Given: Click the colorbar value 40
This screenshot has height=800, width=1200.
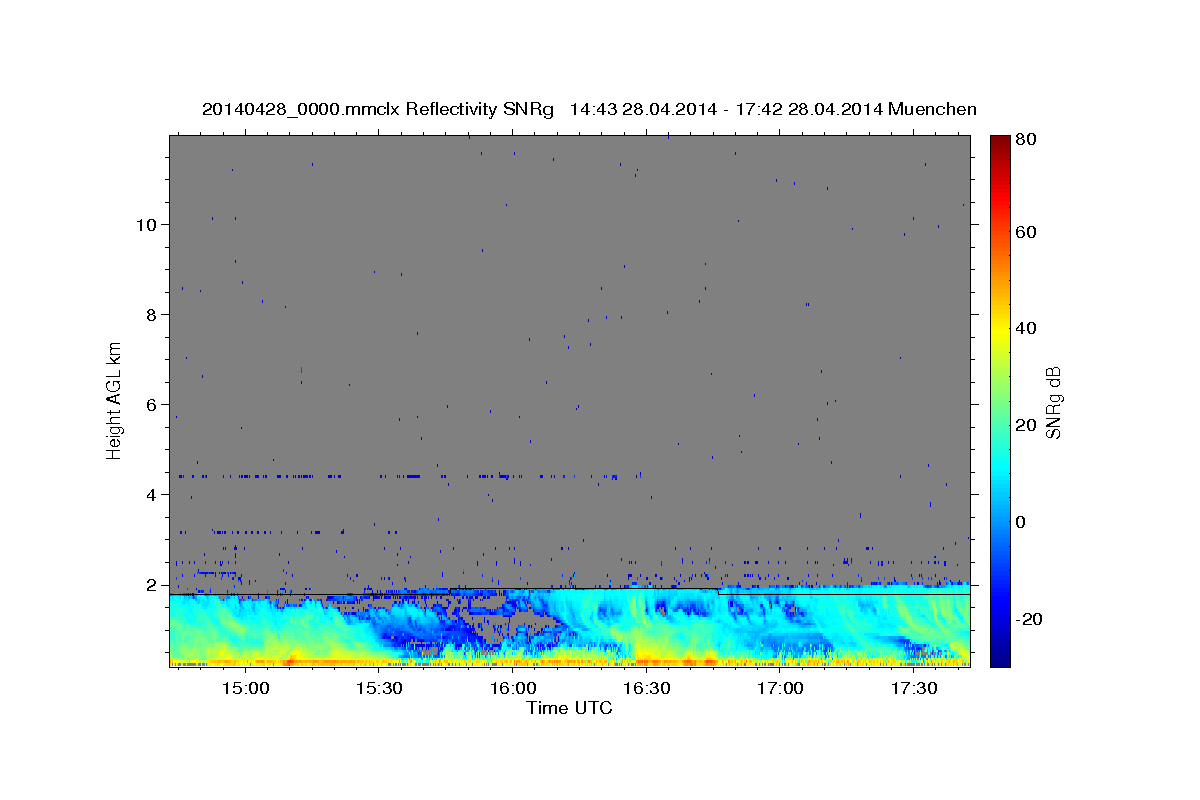Looking at the screenshot, I should pos(1025,328).
